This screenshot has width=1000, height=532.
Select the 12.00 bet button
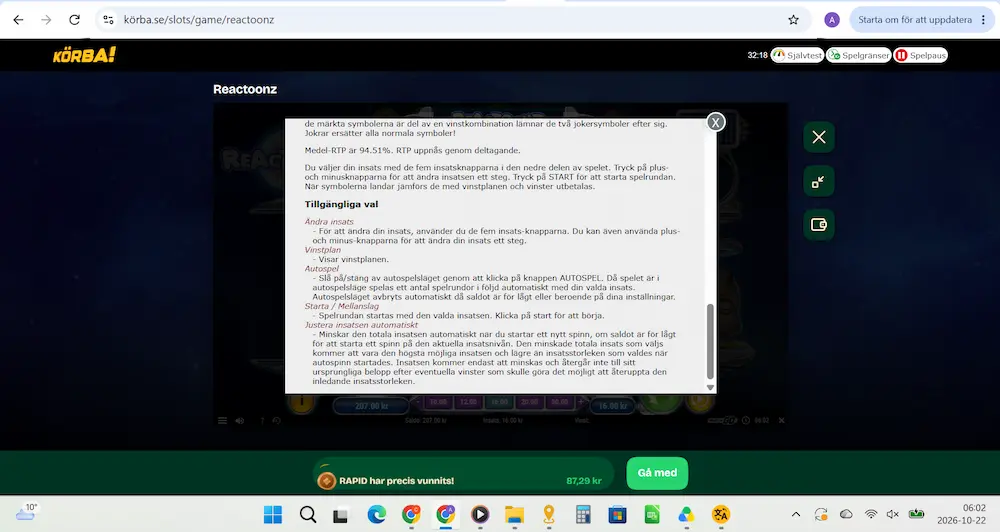click(469, 402)
